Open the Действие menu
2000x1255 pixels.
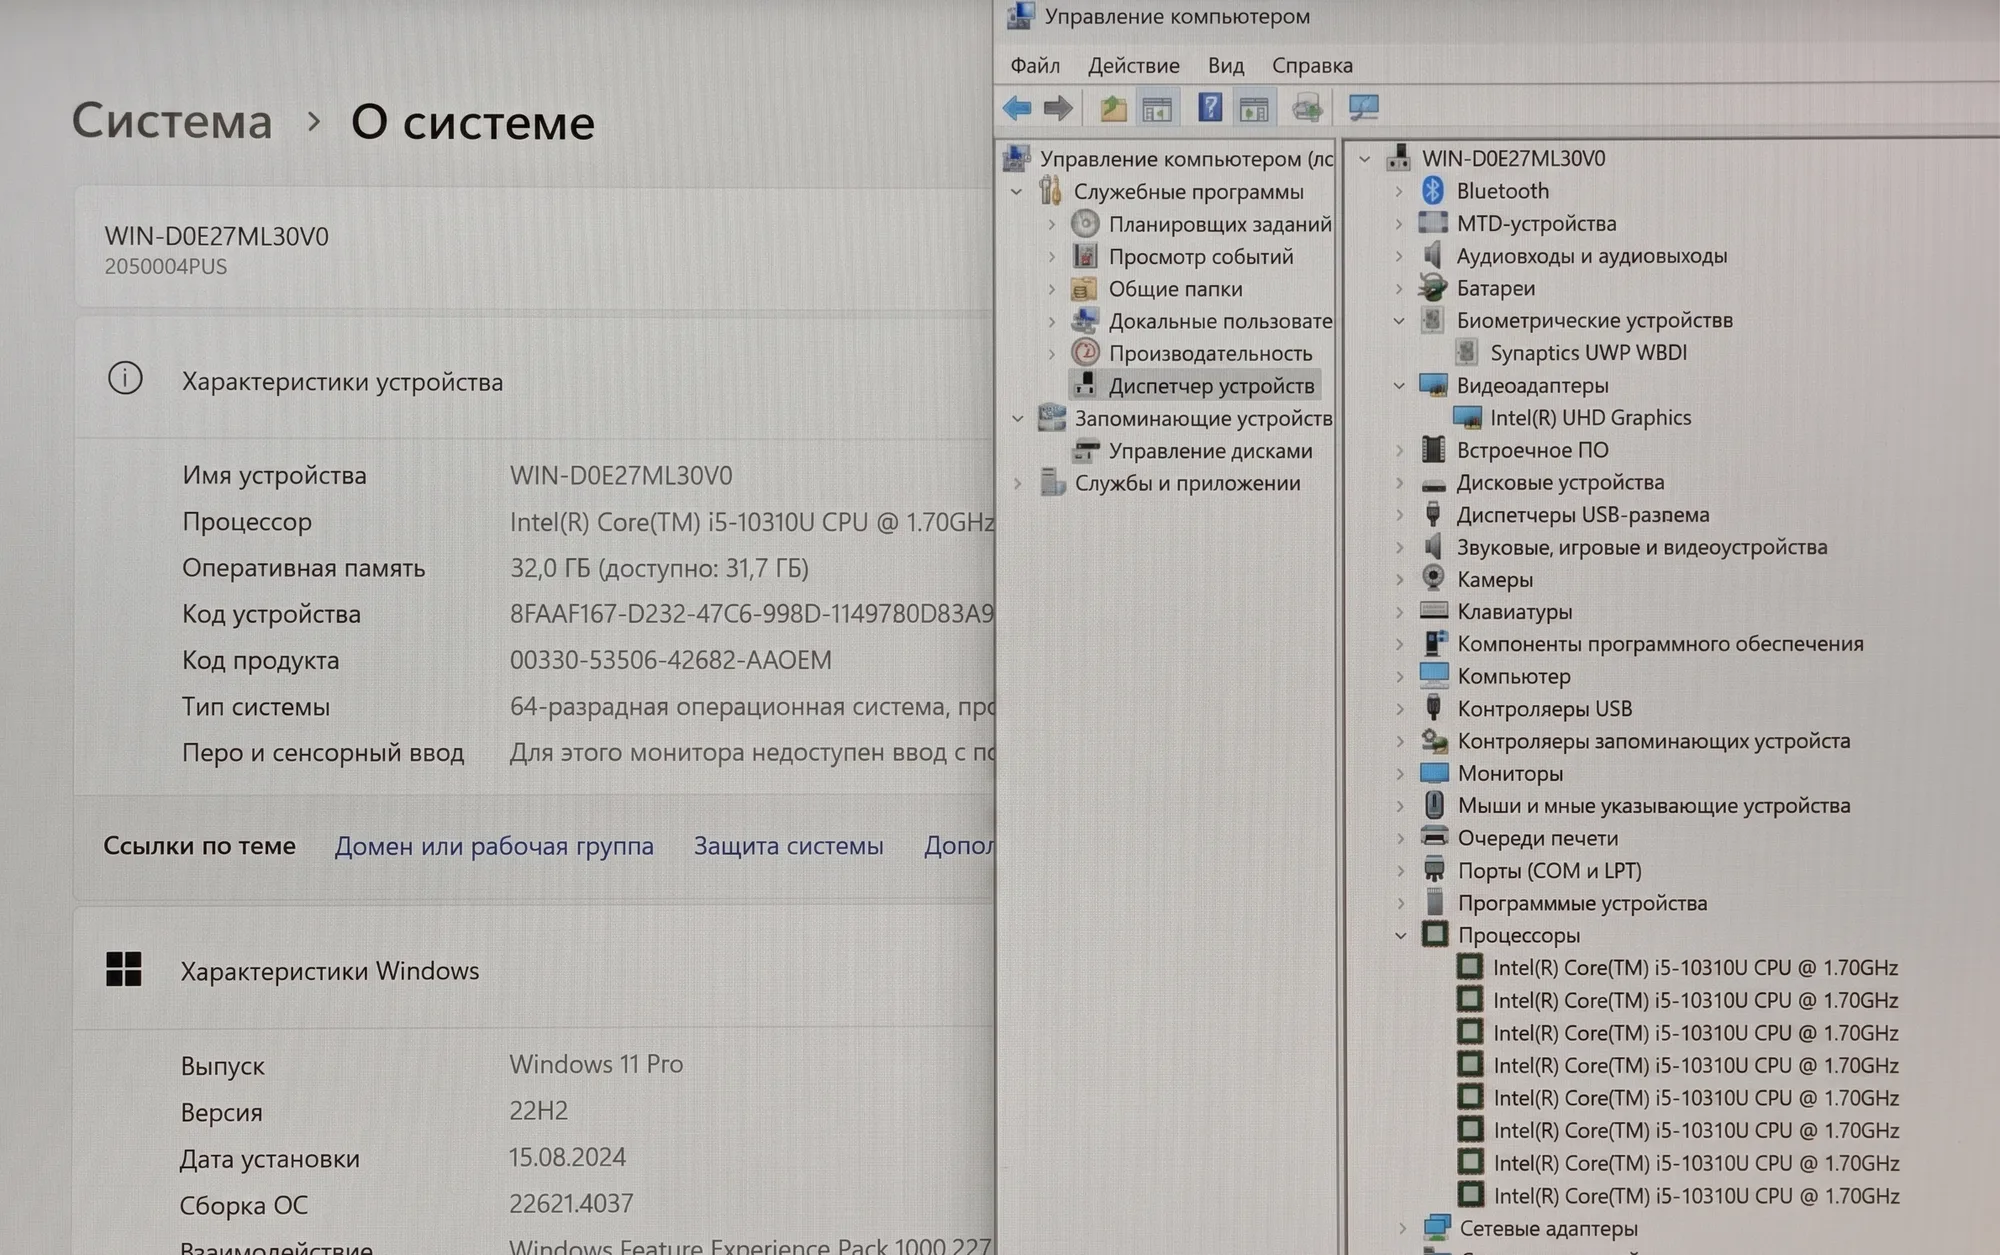coord(1133,65)
